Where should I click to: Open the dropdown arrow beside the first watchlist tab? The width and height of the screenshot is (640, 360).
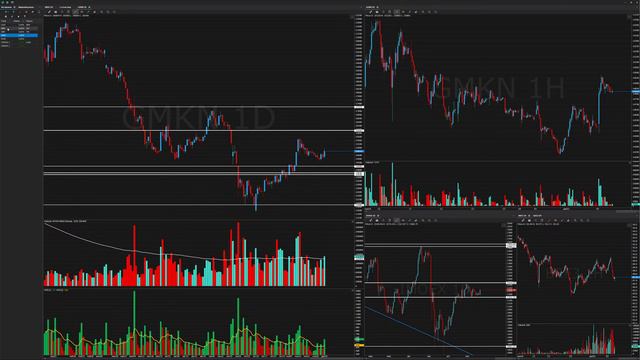[x=15, y=7]
